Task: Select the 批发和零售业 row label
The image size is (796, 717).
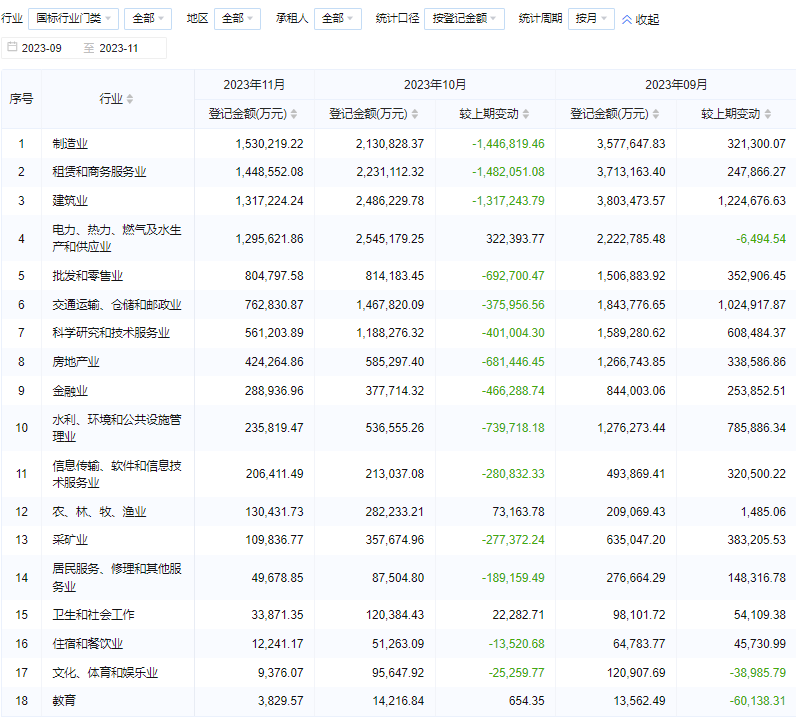Action: pos(87,276)
